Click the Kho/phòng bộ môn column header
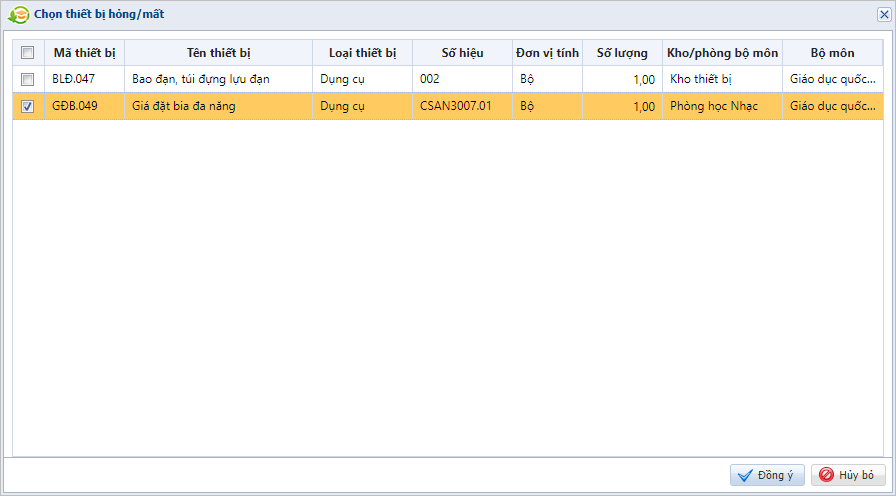This screenshot has height=496, width=896. (723, 53)
